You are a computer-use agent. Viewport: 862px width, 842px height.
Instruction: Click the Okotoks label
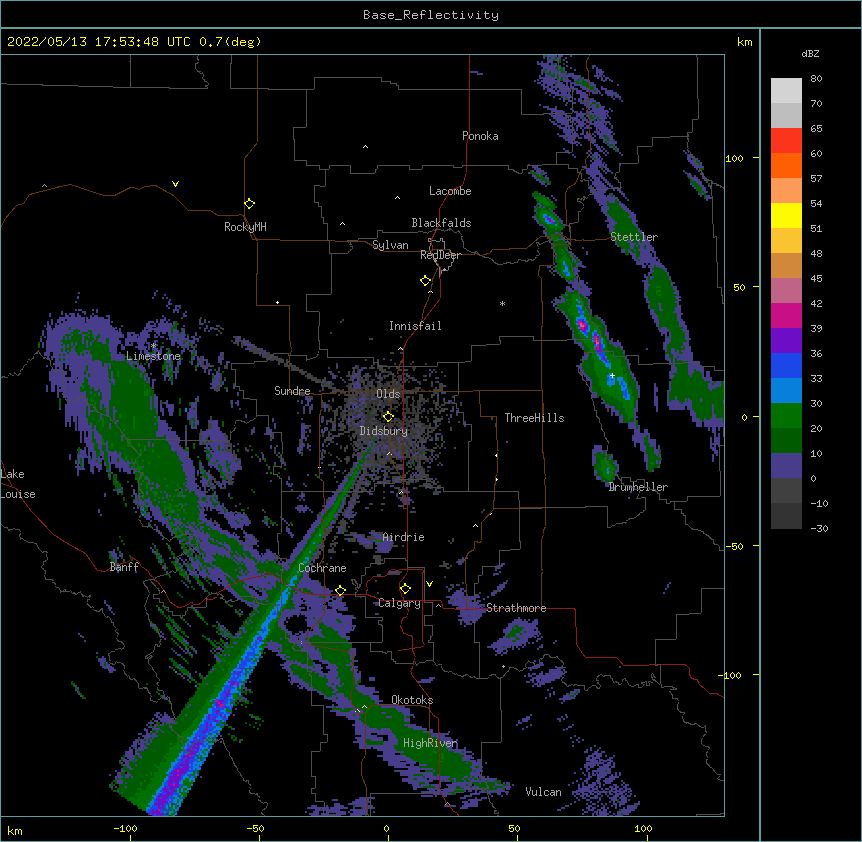pyautogui.click(x=412, y=700)
